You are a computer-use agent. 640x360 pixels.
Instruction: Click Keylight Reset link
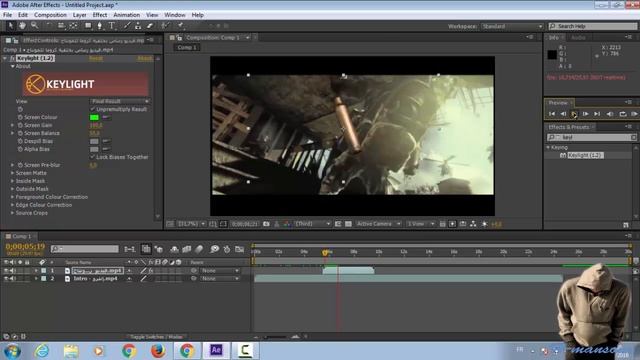tap(96, 58)
